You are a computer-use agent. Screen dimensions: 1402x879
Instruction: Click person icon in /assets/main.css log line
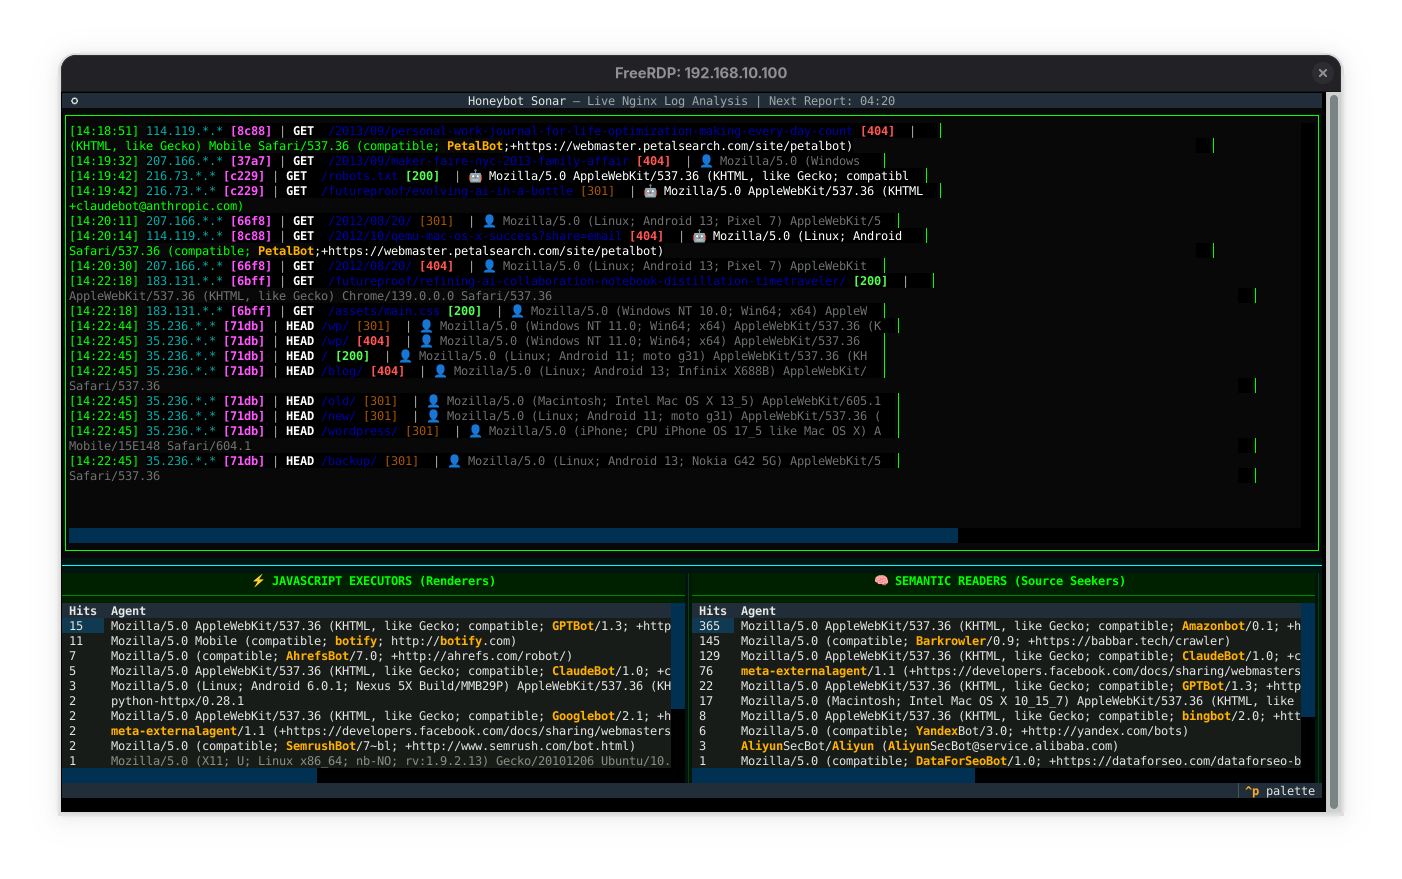[517, 311]
